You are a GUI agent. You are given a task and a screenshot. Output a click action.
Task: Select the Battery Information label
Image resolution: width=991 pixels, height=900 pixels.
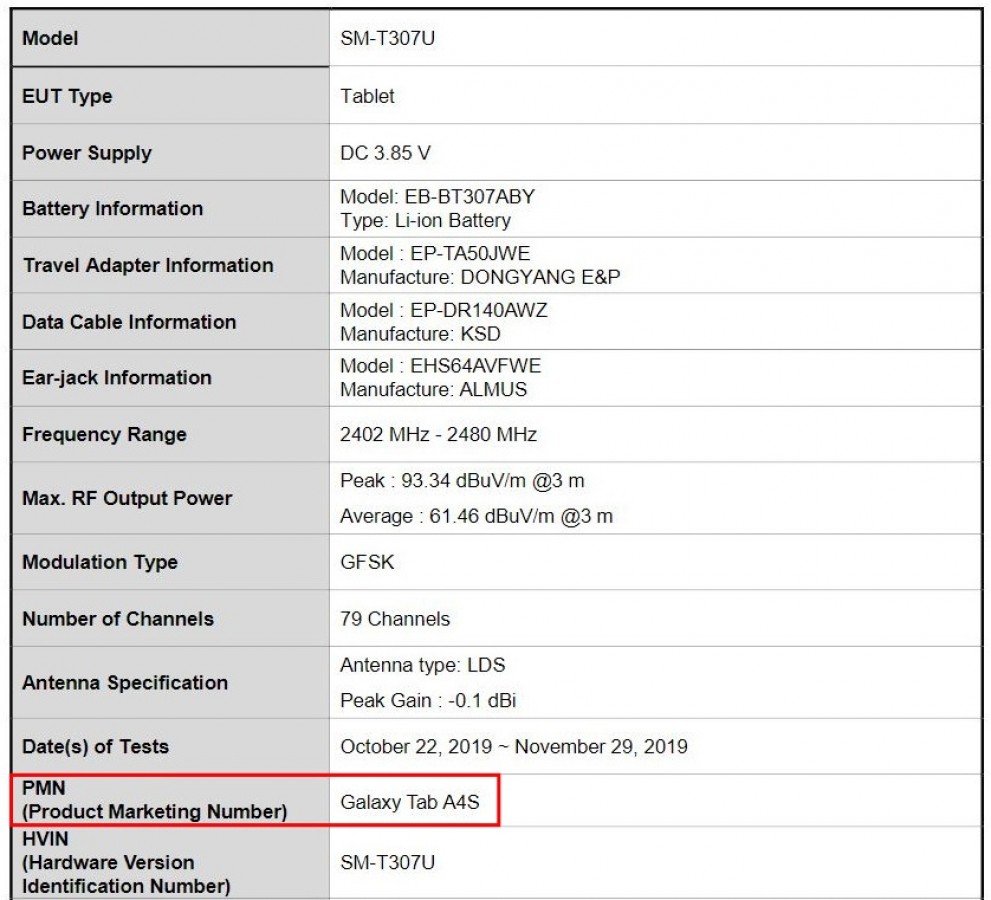point(112,209)
